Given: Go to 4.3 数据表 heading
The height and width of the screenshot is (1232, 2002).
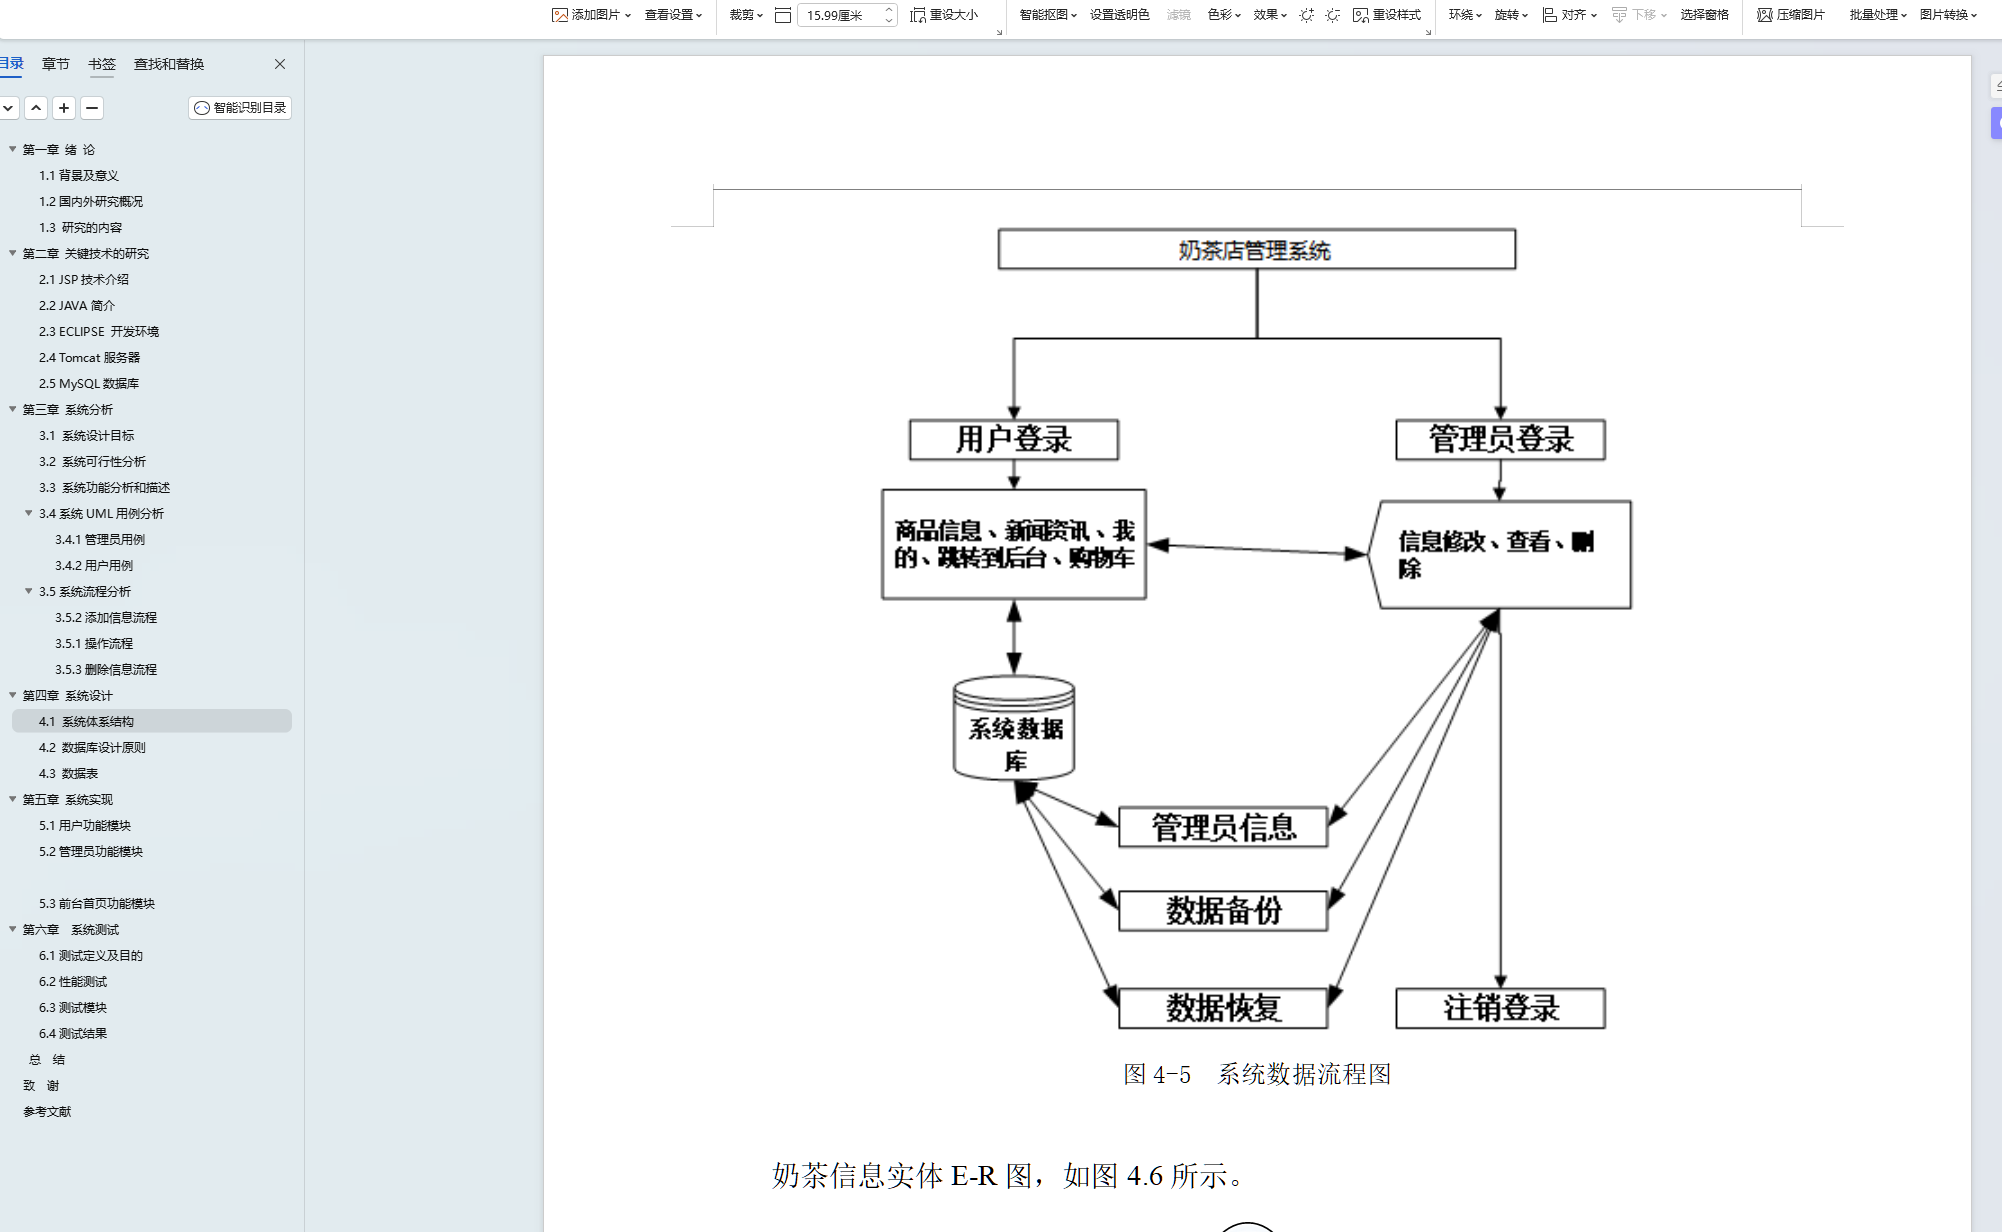Looking at the screenshot, I should click(x=69, y=773).
